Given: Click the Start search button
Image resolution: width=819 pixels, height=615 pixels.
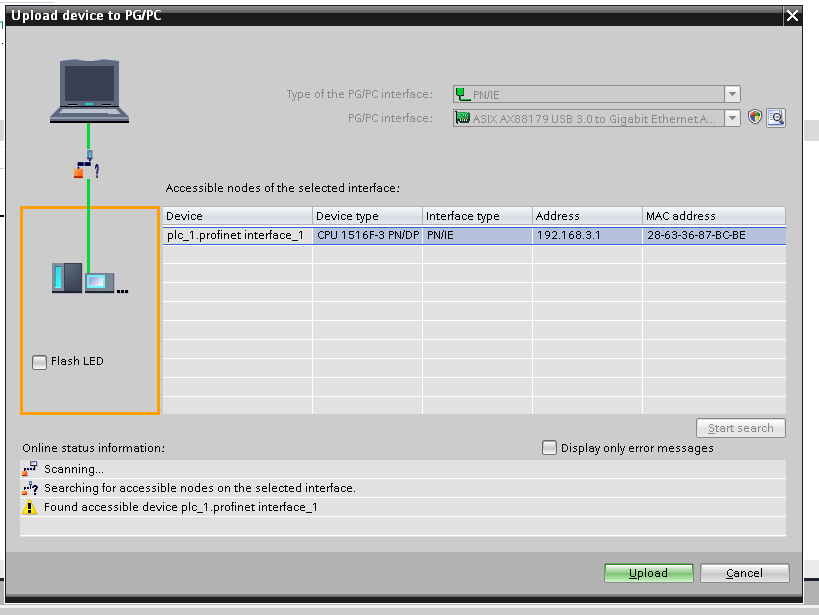Looking at the screenshot, I should tap(741, 428).
